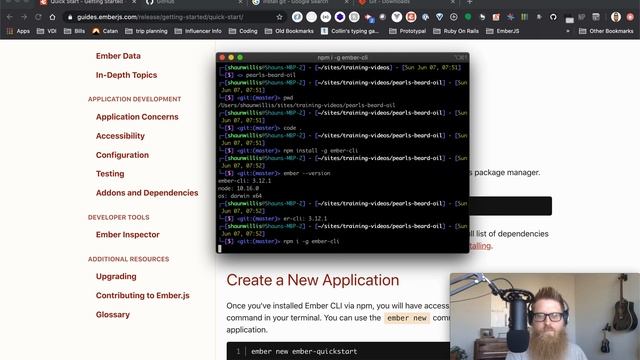
Task: Expand the Coding bookmarks folder
Action: (x=243, y=31)
